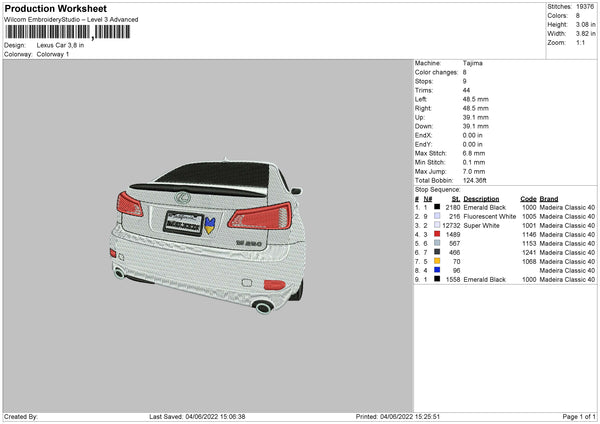Click the 'St.' column header
The height and width of the screenshot is (424, 600).
[456, 199]
